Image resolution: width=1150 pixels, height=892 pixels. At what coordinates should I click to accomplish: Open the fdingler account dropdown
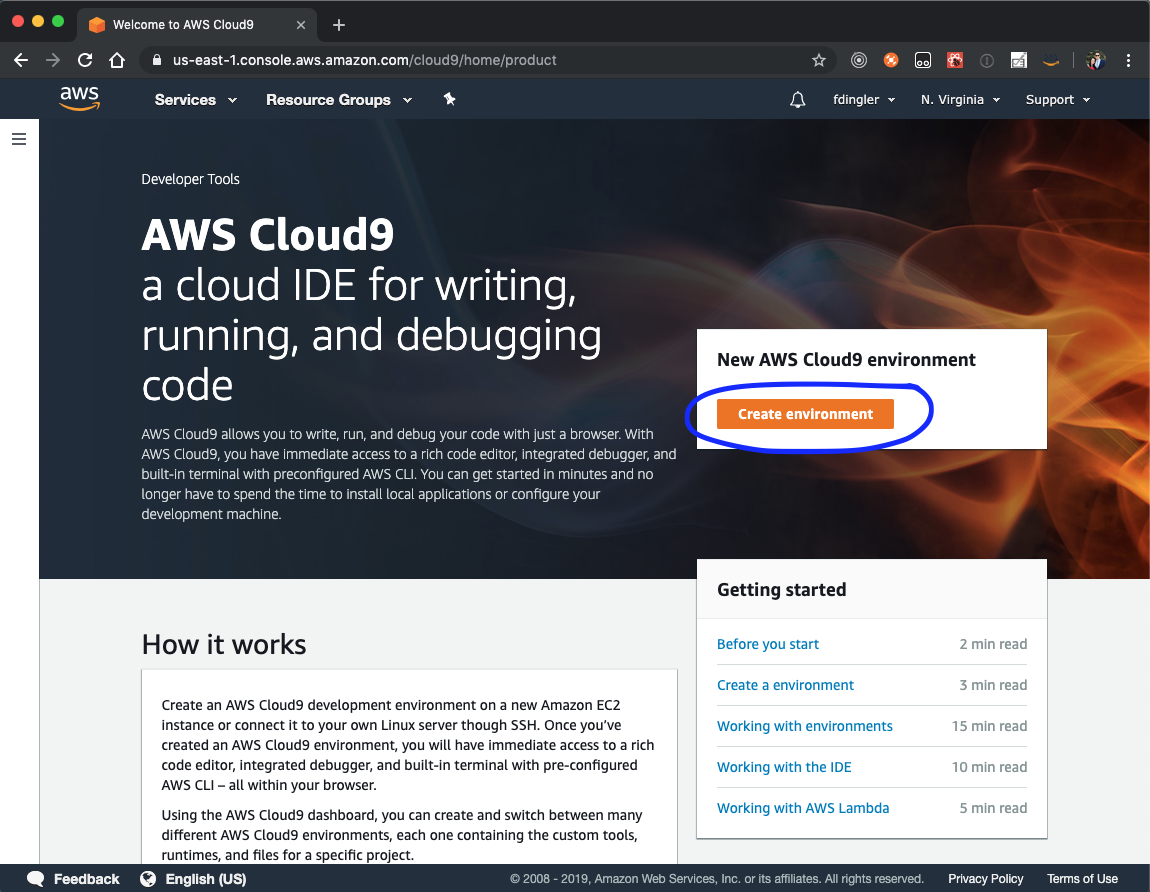864,100
